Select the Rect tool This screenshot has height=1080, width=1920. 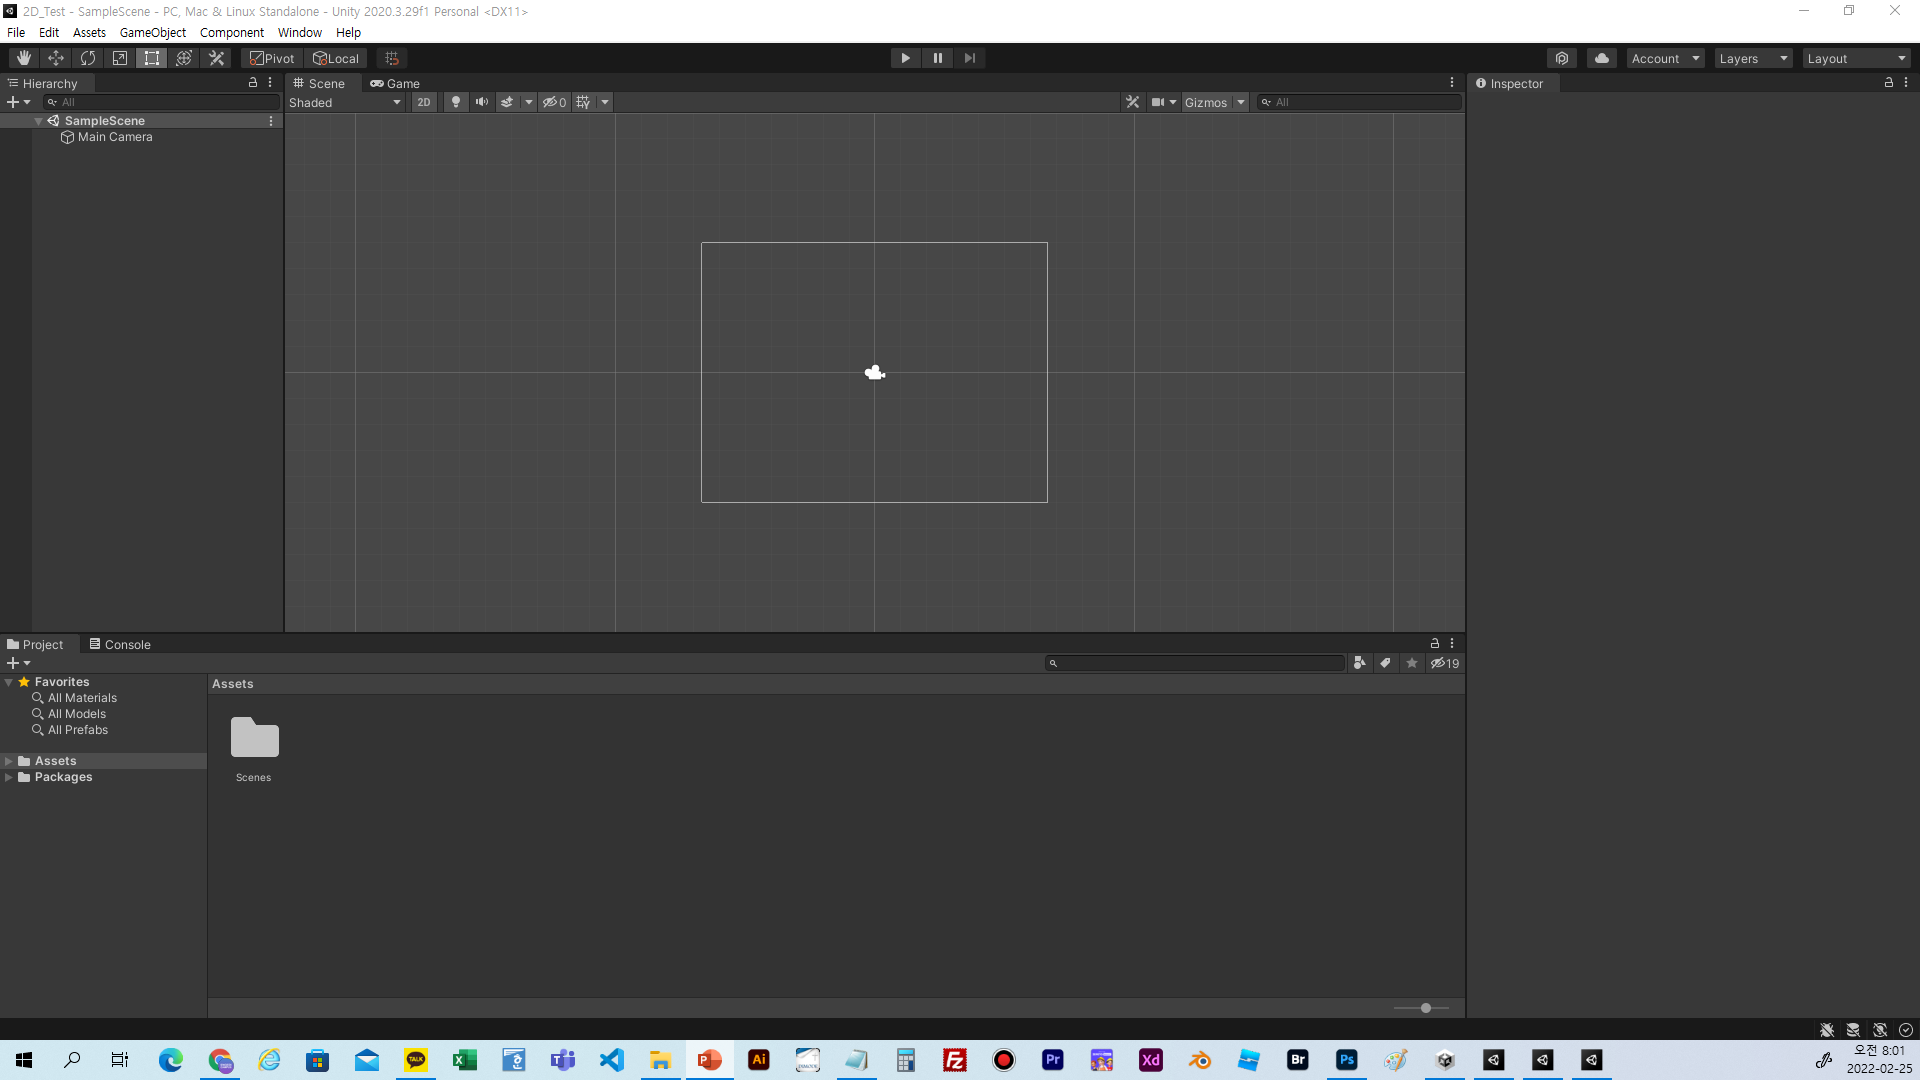point(152,58)
